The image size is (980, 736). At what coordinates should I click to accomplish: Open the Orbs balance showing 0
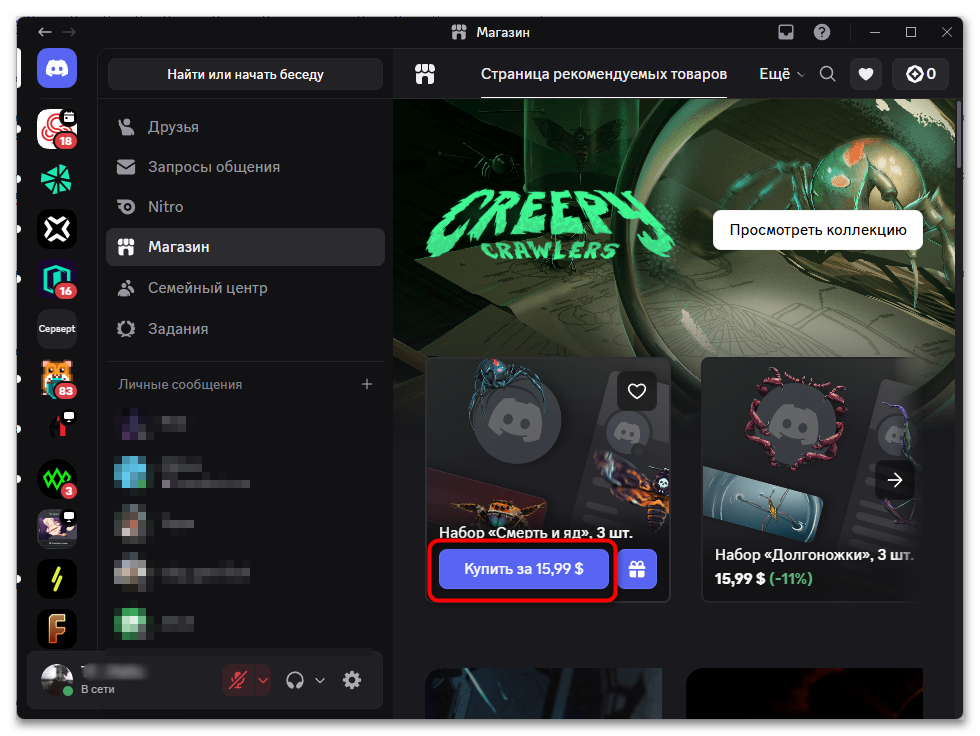(921, 74)
